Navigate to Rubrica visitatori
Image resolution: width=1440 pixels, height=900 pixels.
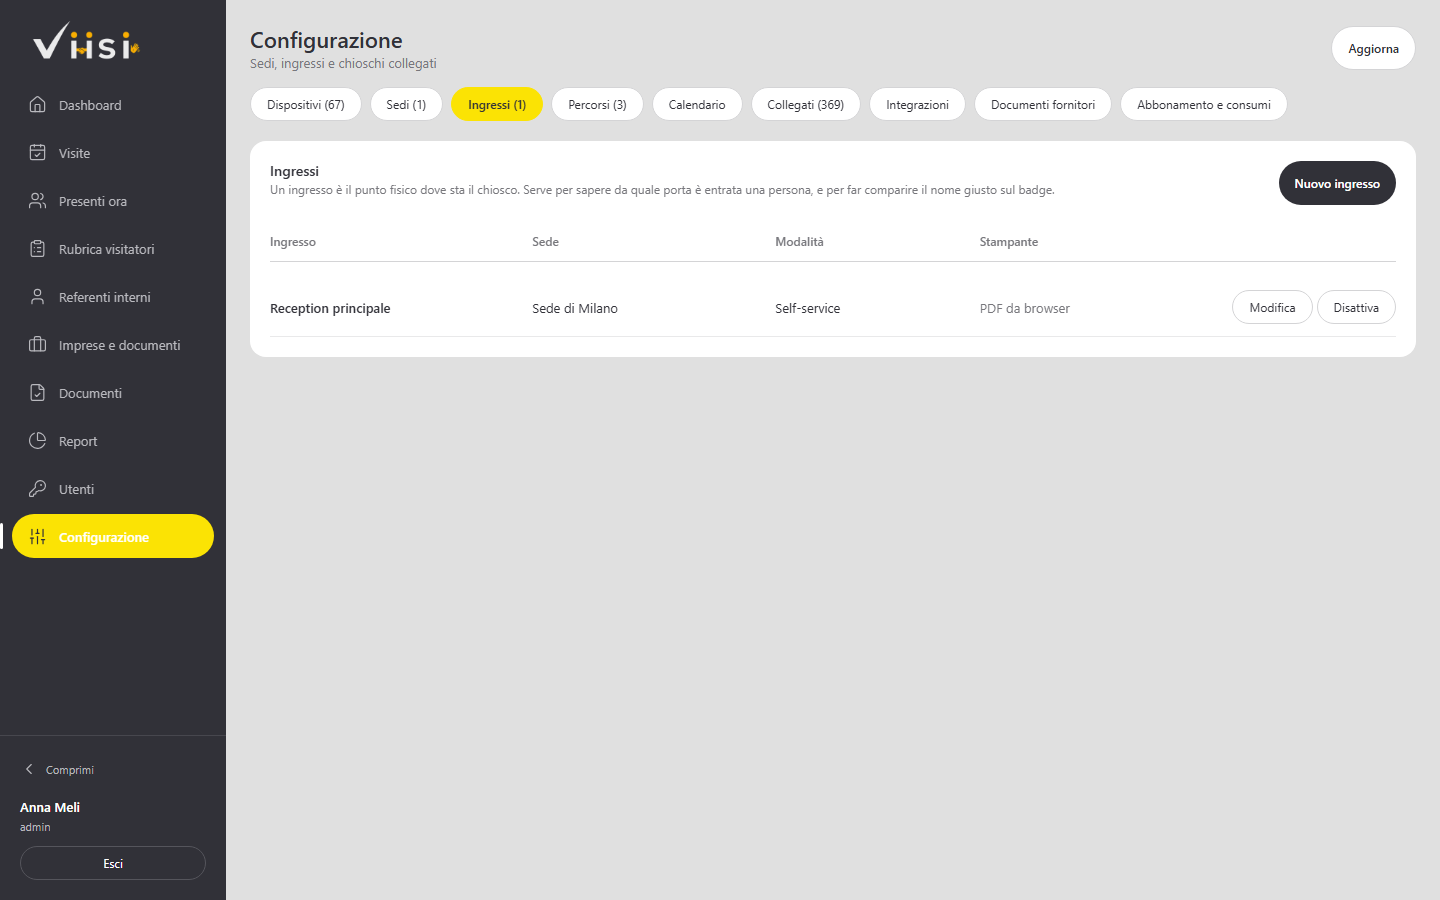[x=113, y=249]
